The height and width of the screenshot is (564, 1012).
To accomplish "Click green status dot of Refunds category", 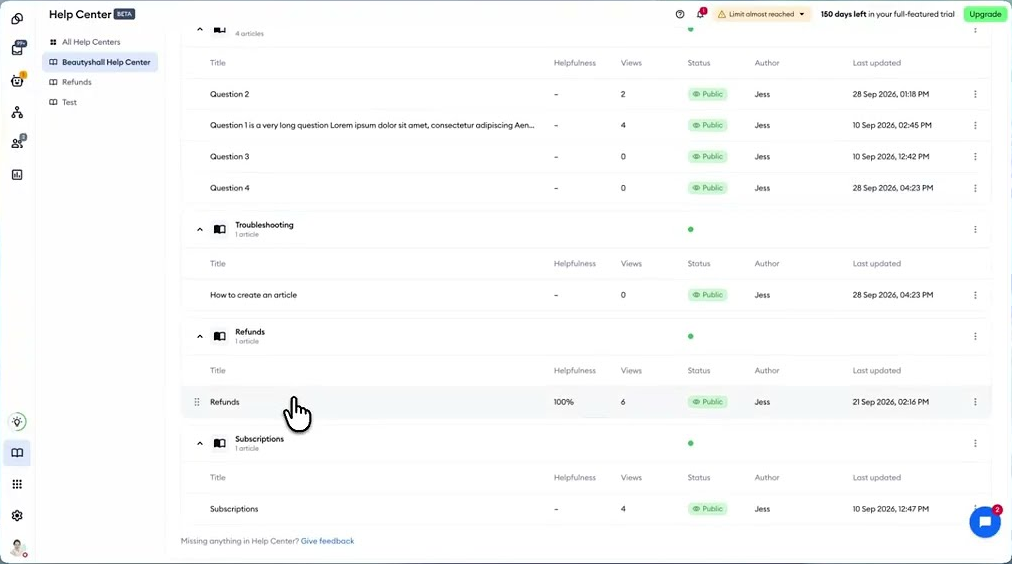I will 691,336.
